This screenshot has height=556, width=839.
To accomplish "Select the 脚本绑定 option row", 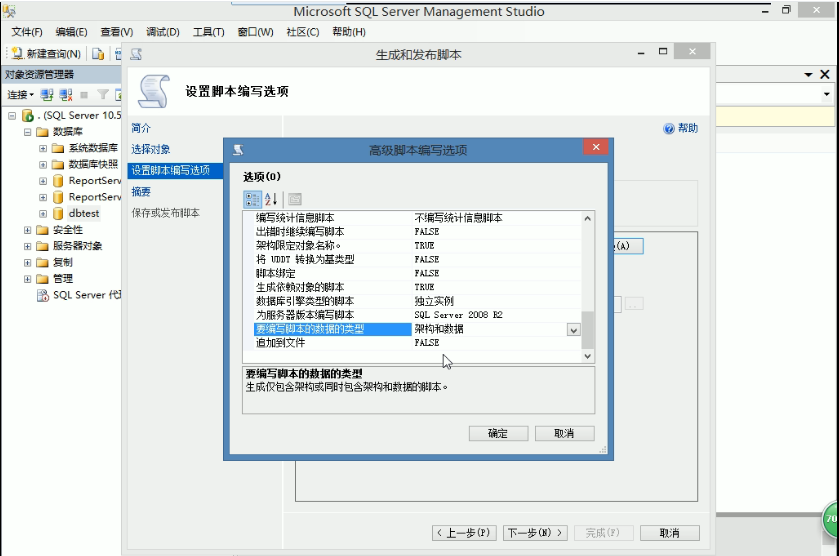I will 417,273.
